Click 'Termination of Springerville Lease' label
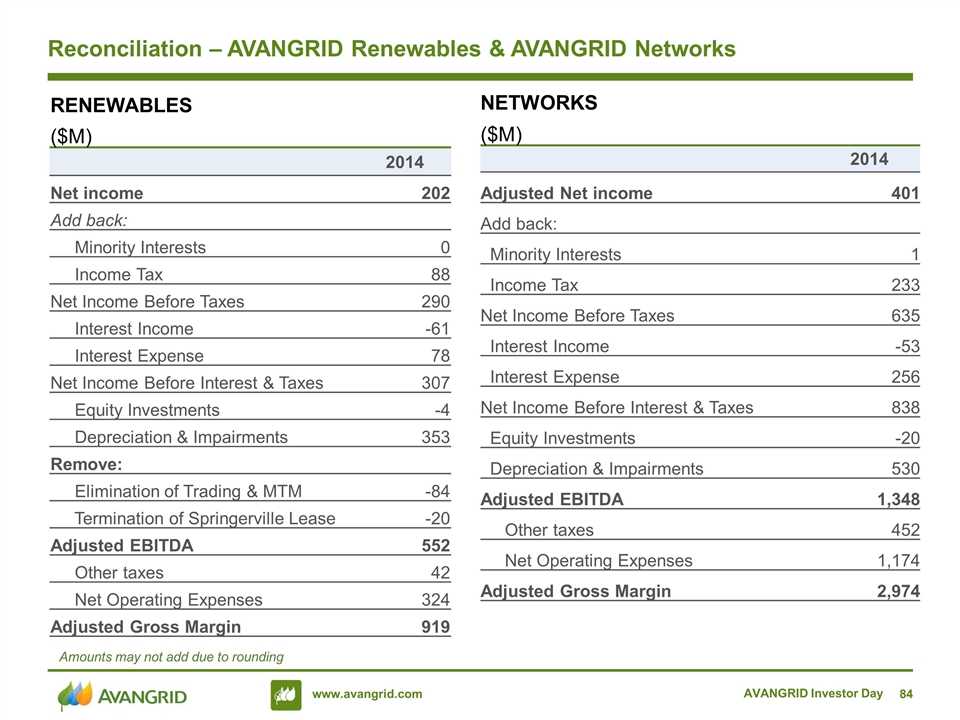Screen dimensions: 960x720 point(205,519)
